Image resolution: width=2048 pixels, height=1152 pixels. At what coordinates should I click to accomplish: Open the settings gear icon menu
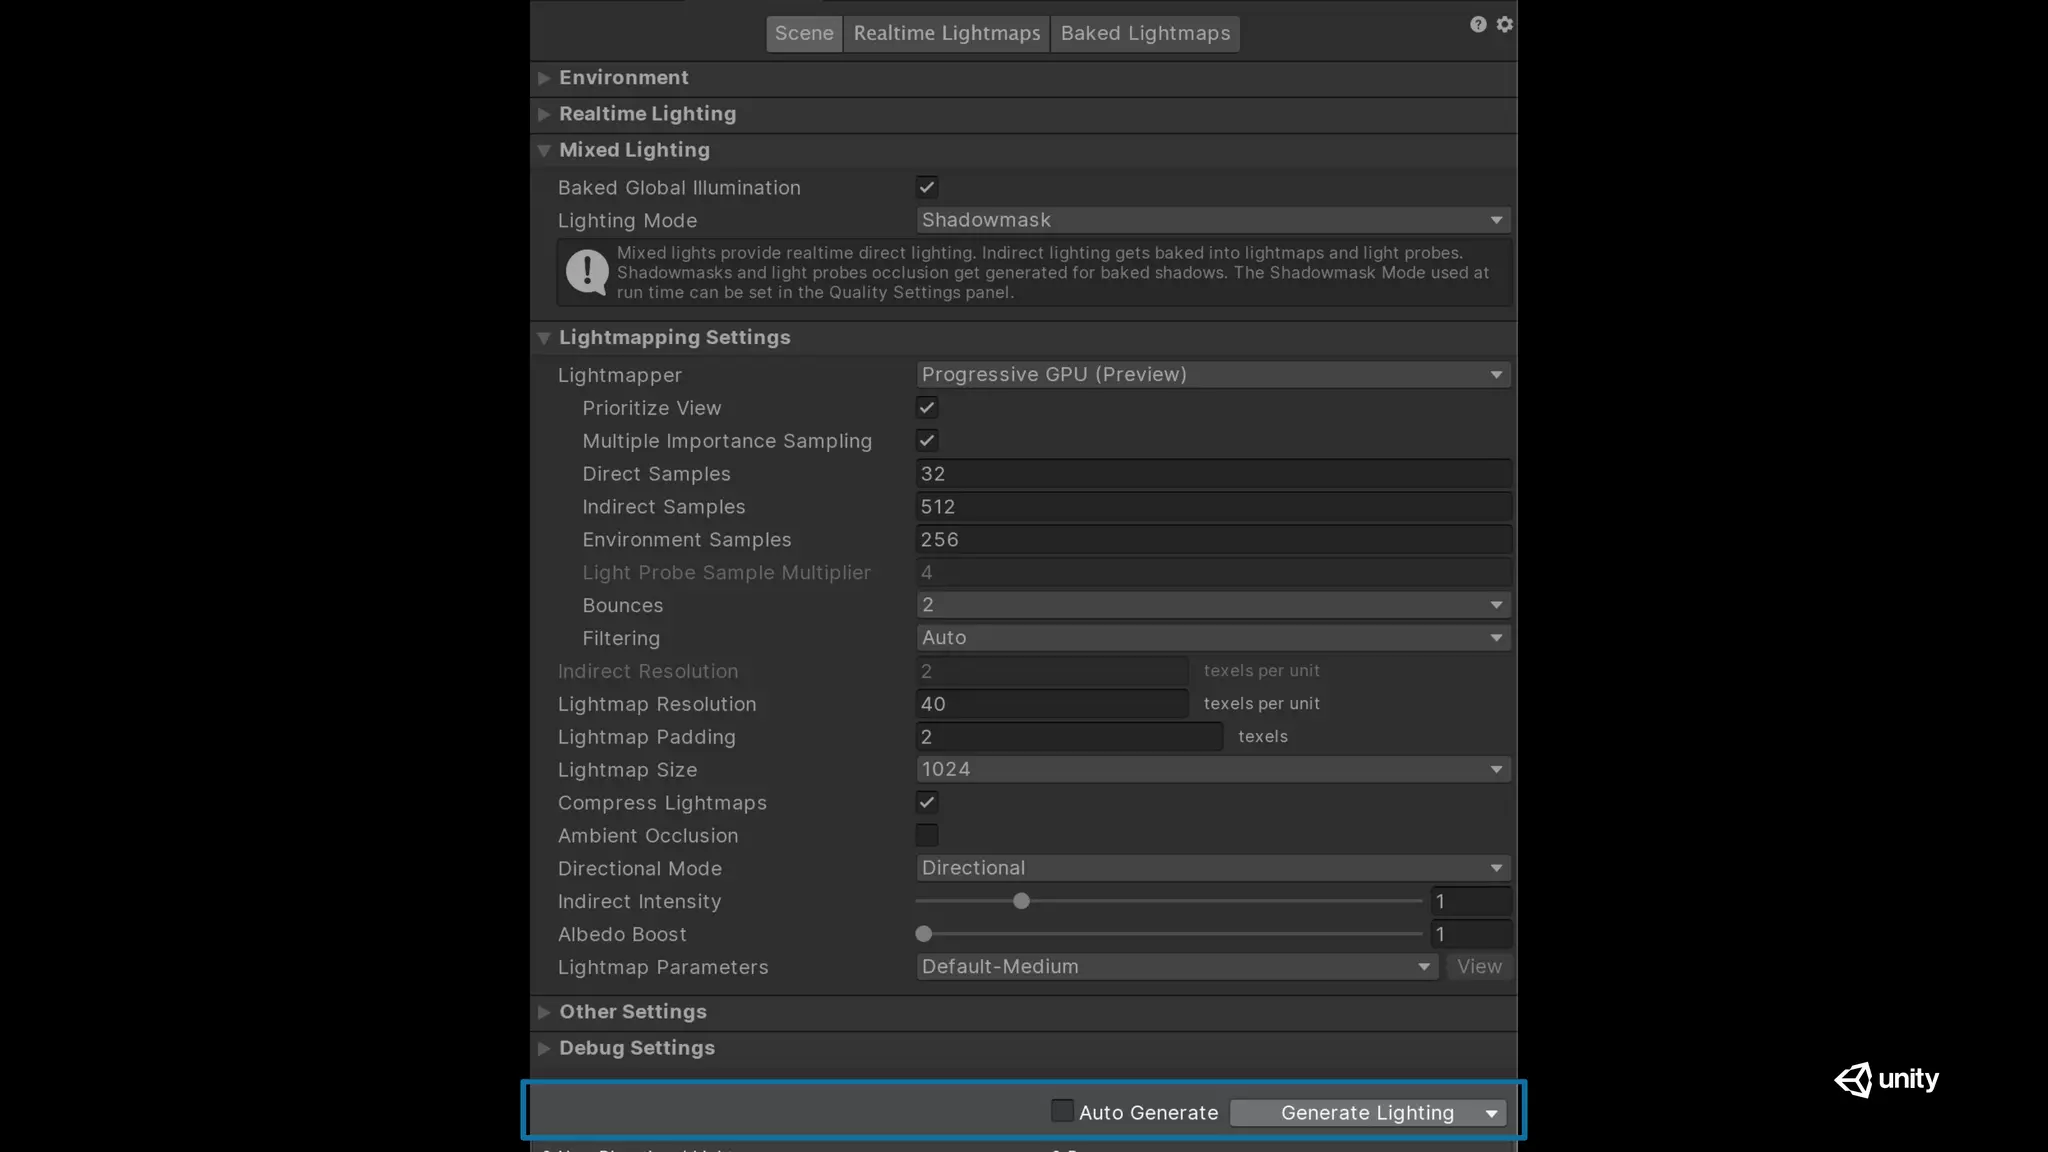(1505, 24)
